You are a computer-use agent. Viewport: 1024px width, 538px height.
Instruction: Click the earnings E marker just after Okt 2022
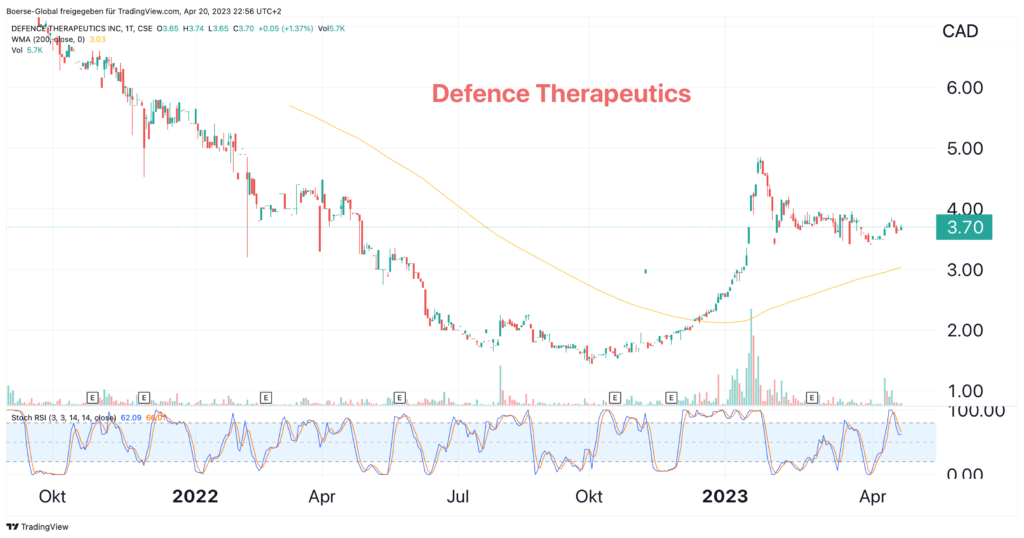(614, 397)
